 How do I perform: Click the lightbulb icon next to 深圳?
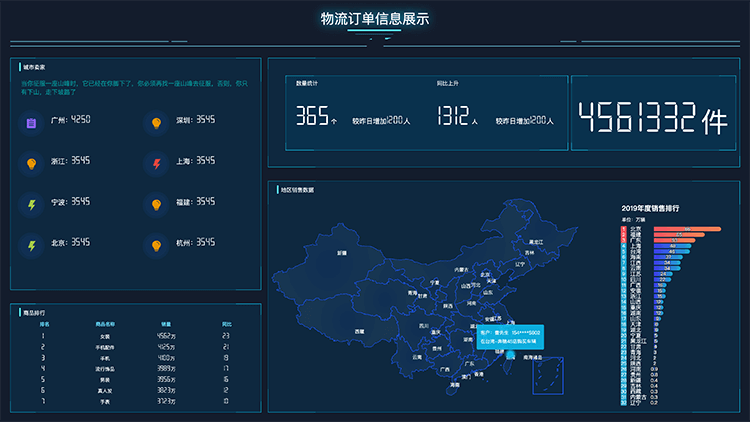pos(156,123)
